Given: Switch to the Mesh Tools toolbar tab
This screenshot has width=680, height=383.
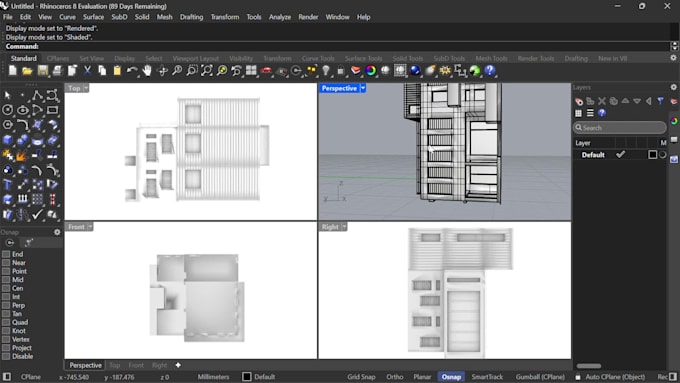Looking at the screenshot, I should (x=491, y=59).
